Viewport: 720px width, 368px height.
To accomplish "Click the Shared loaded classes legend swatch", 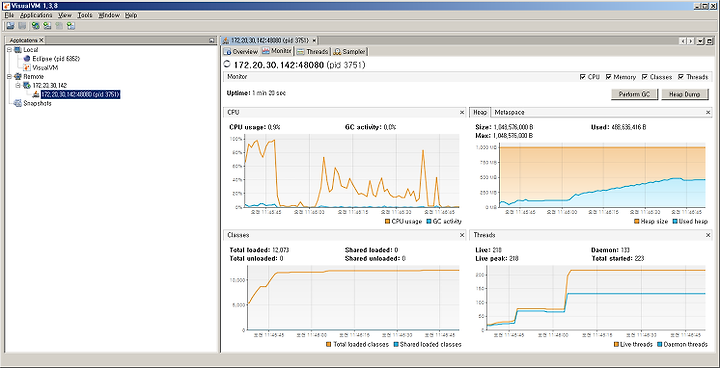I will pos(396,344).
